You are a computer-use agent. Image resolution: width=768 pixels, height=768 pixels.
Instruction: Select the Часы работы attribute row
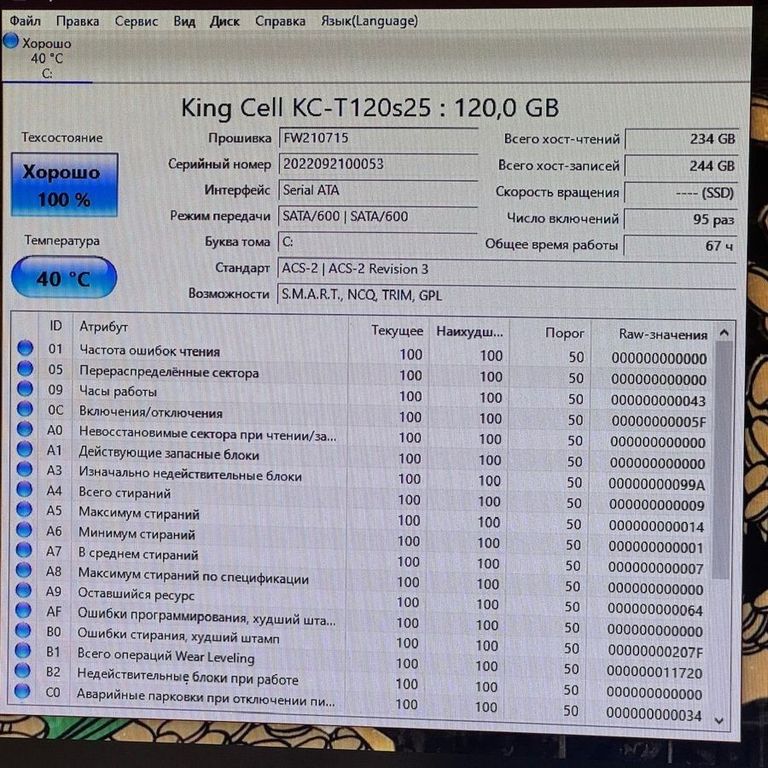362,394
